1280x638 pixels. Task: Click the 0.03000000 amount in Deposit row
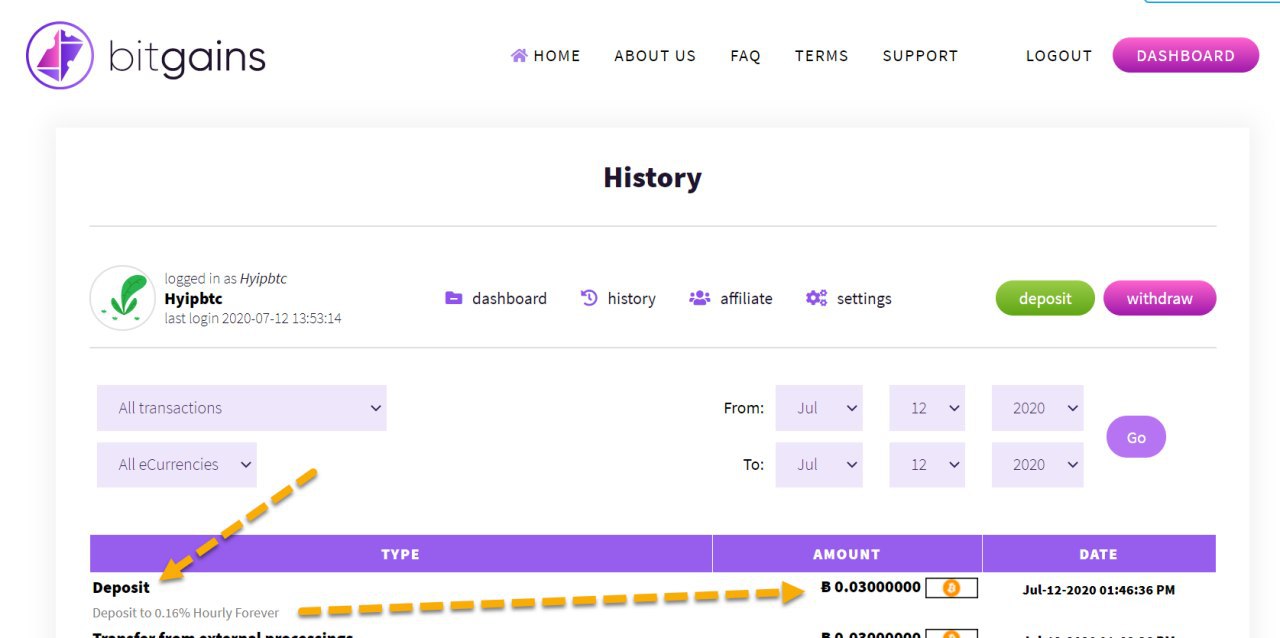pyautogui.click(x=870, y=587)
